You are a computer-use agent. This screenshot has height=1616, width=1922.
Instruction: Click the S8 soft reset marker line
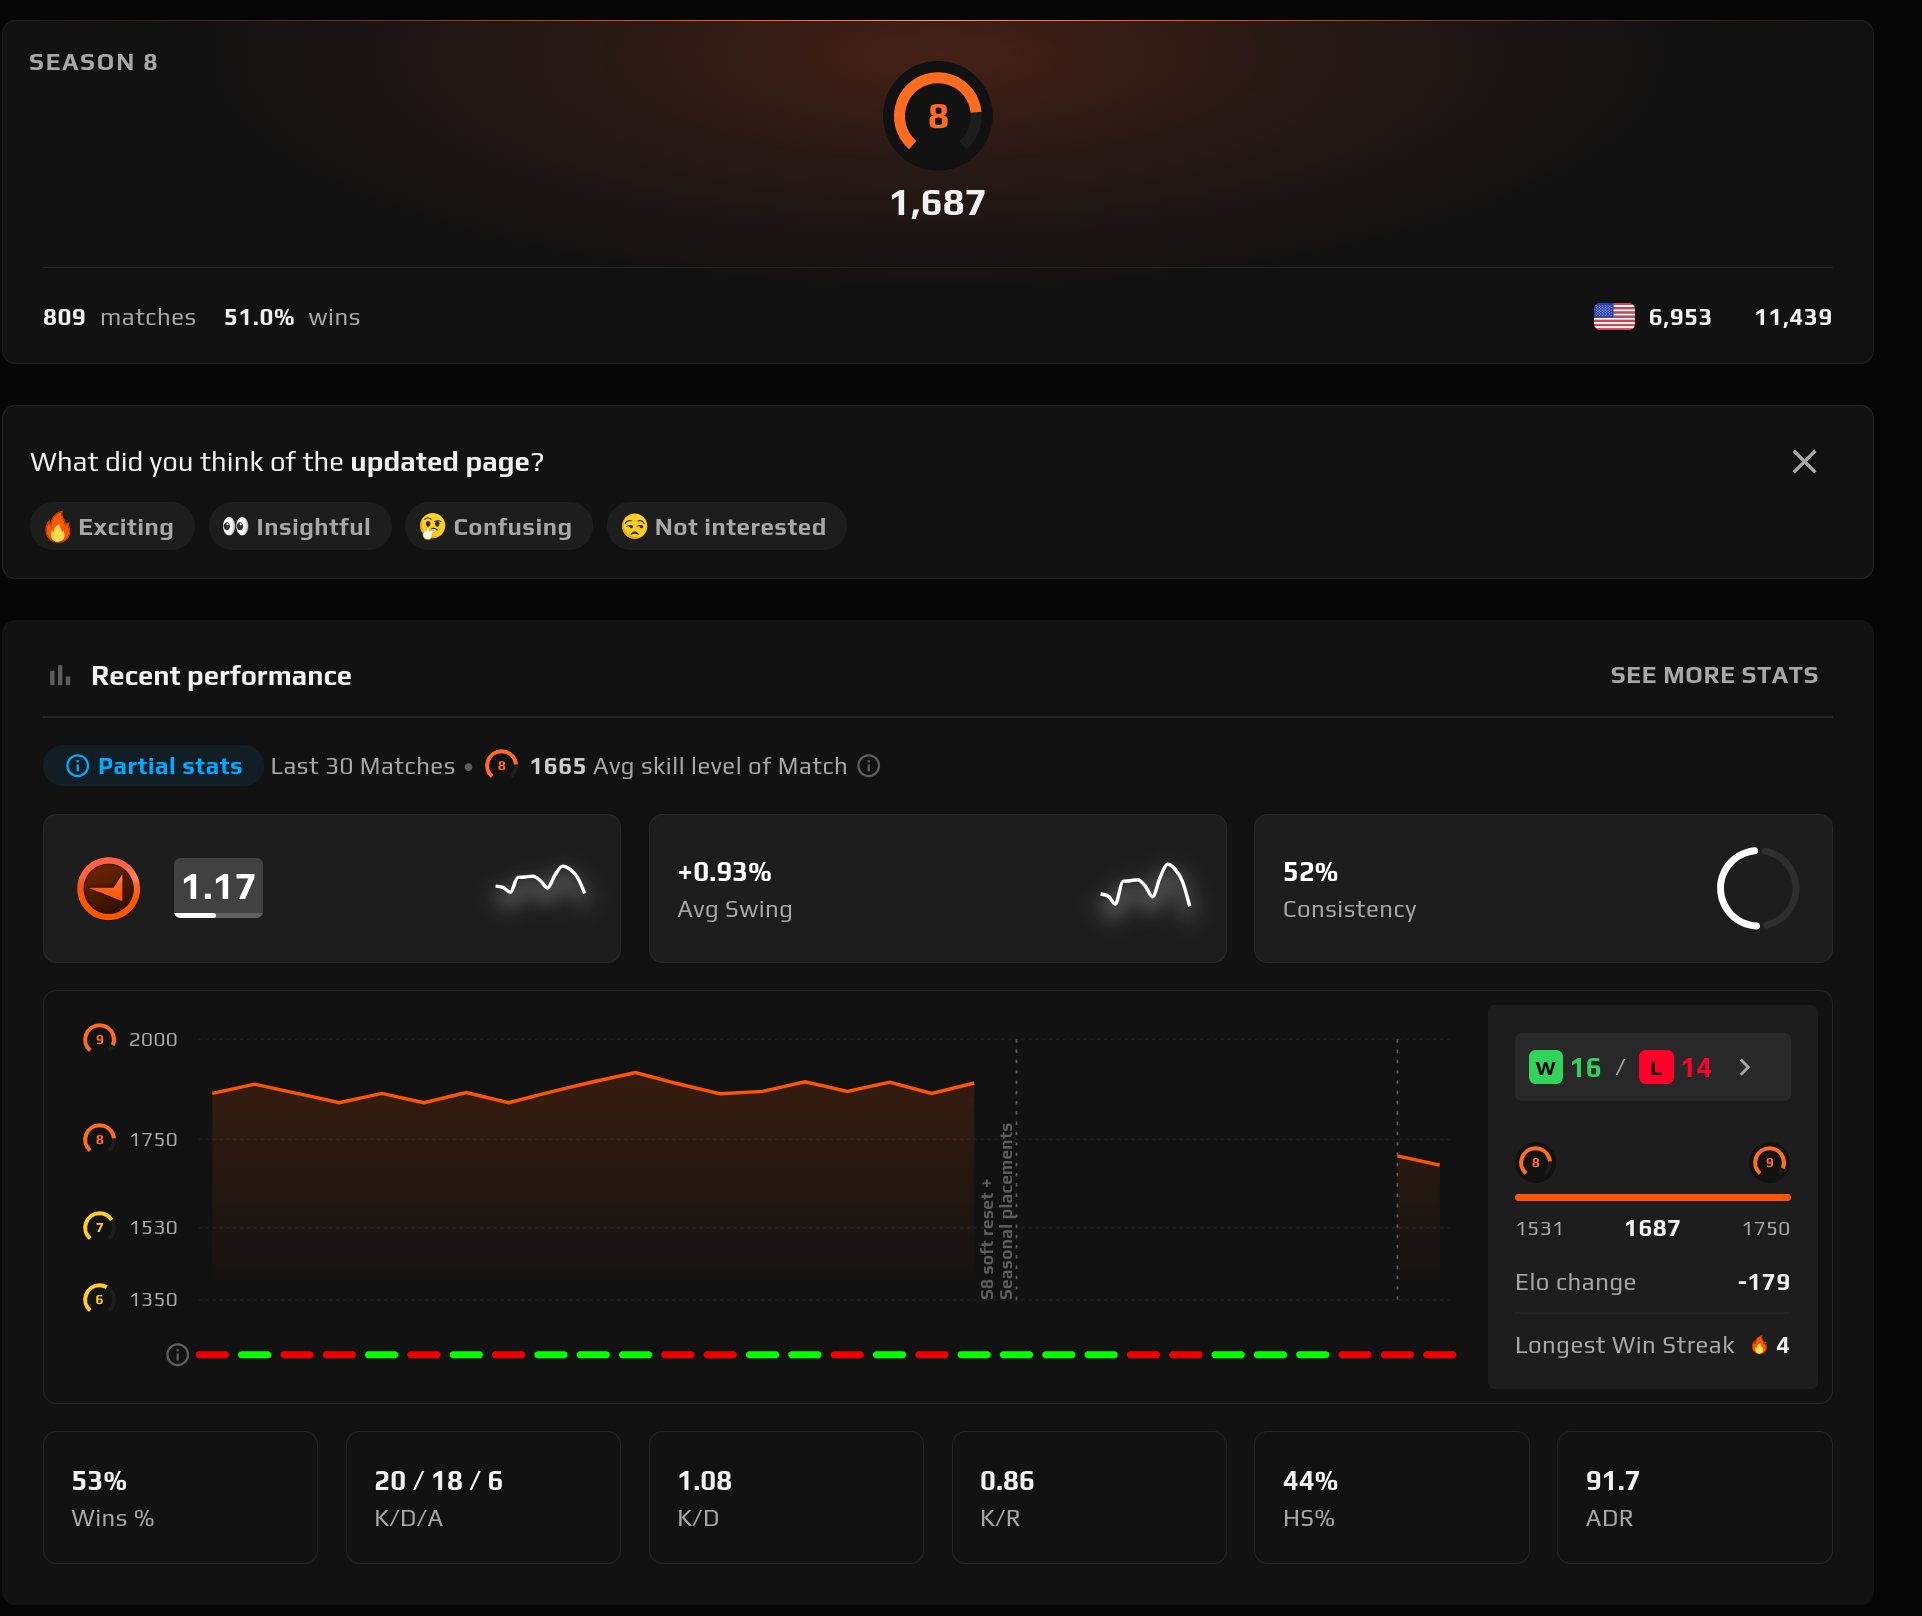point(1016,1170)
